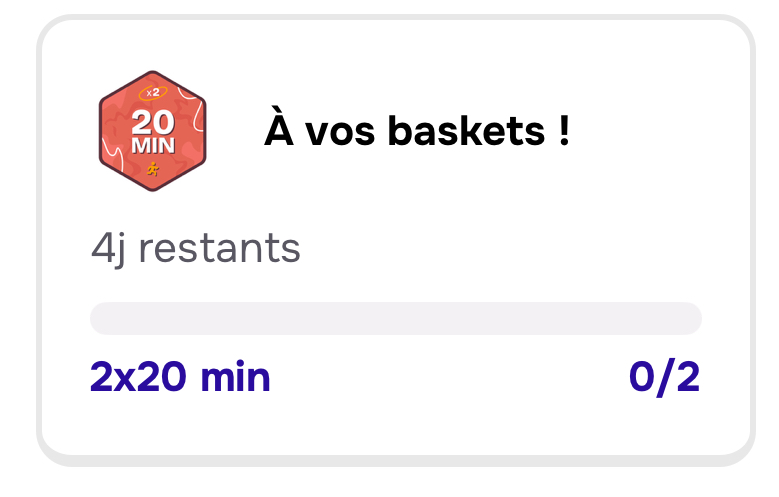Click the red hexagon 20 MIN badge
This screenshot has width=779, height=497.
click(x=152, y=132)
